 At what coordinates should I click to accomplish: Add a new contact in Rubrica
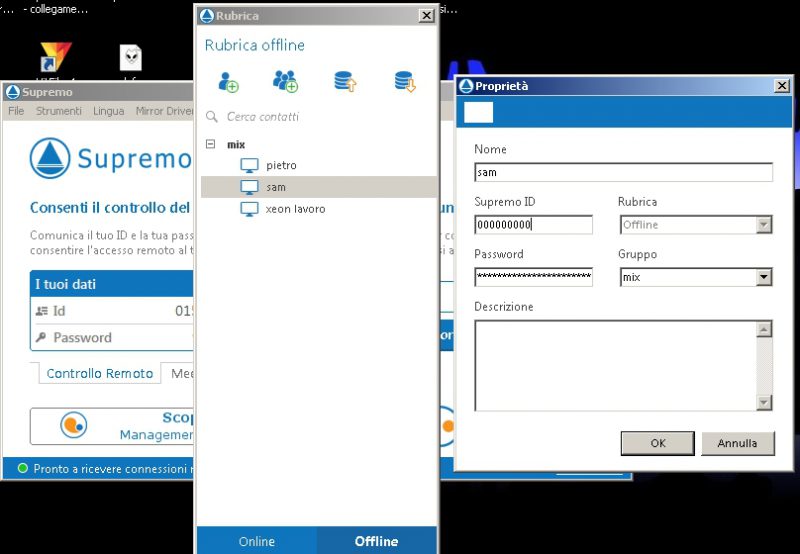click(228, 82)
